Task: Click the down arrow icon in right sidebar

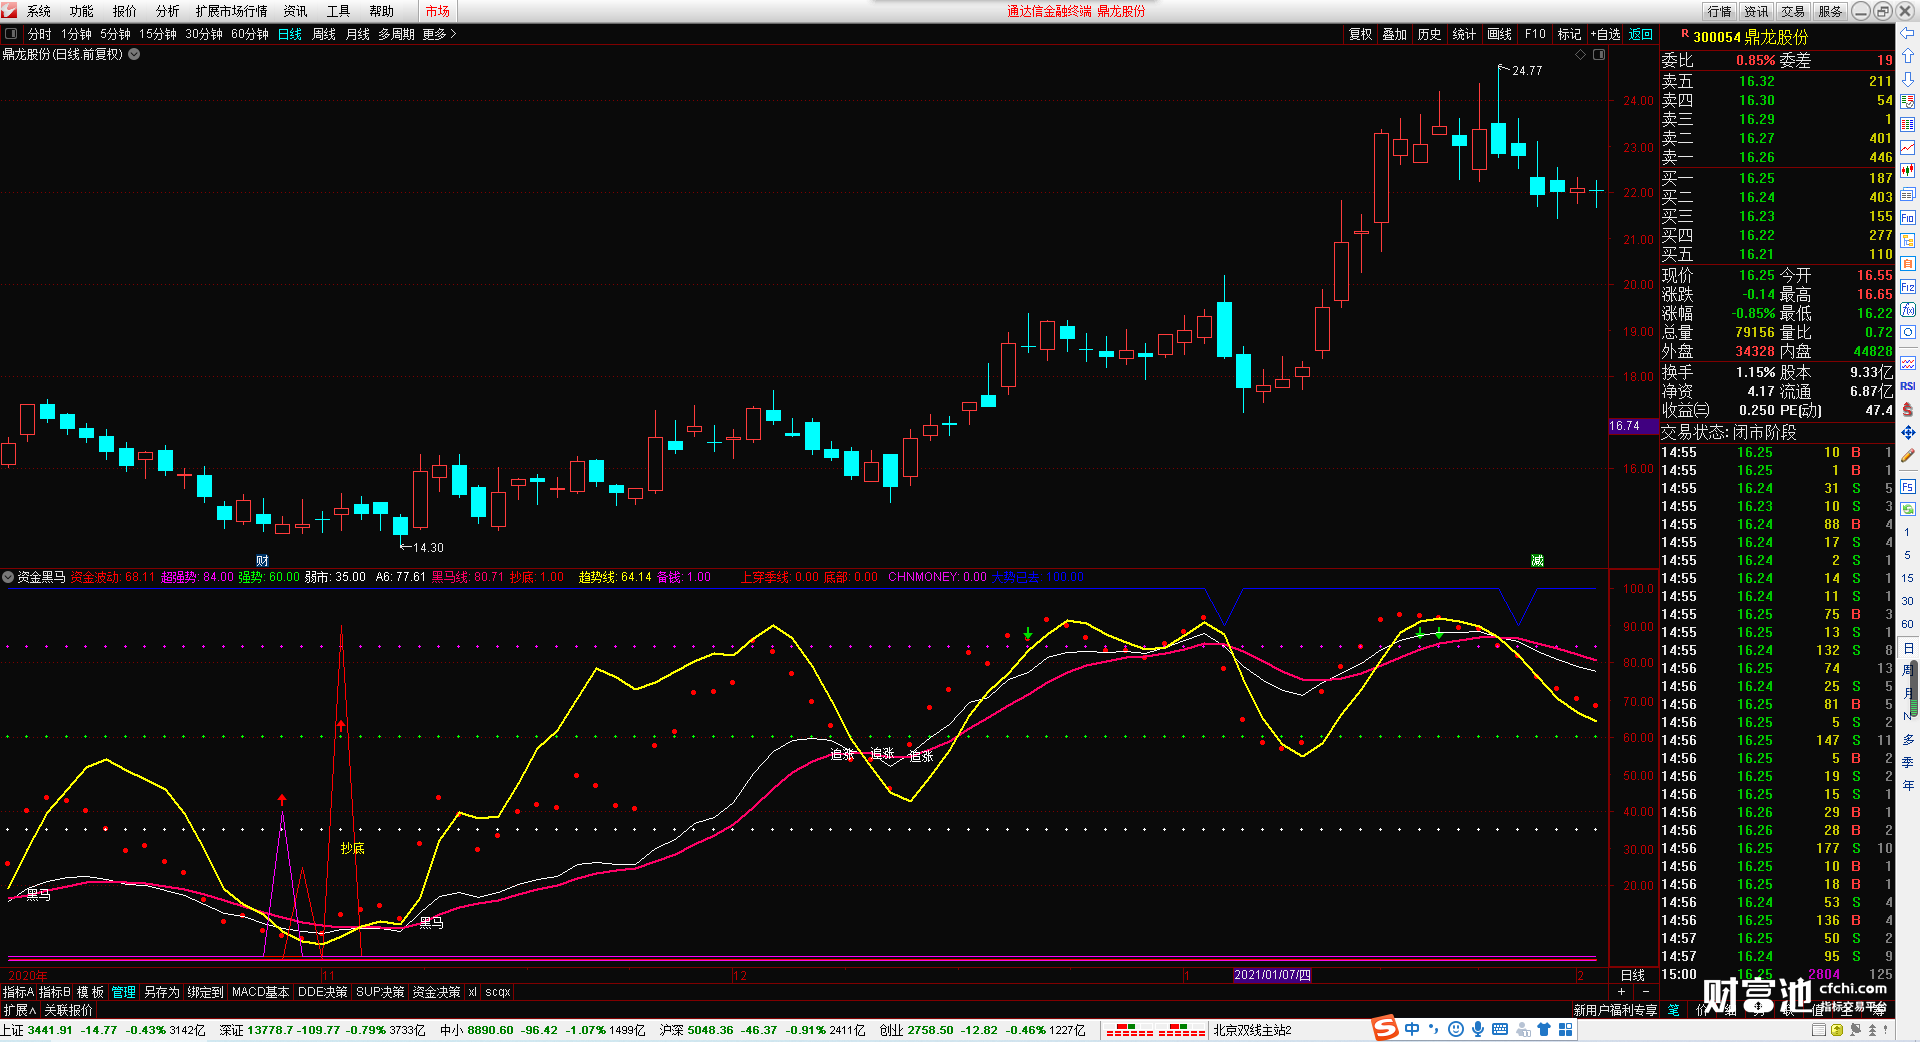Action: click(1907, 79)
